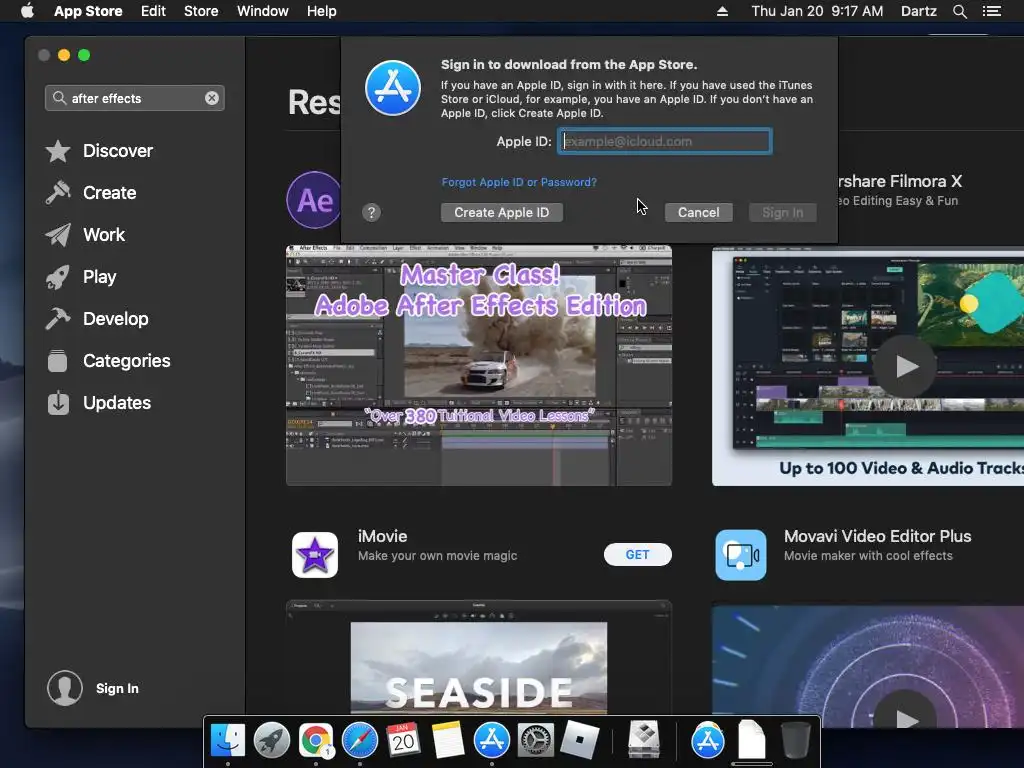The width and height of the screenshot is (1024, 768).
Task: Open the Store menu
Action: point(201,11)
